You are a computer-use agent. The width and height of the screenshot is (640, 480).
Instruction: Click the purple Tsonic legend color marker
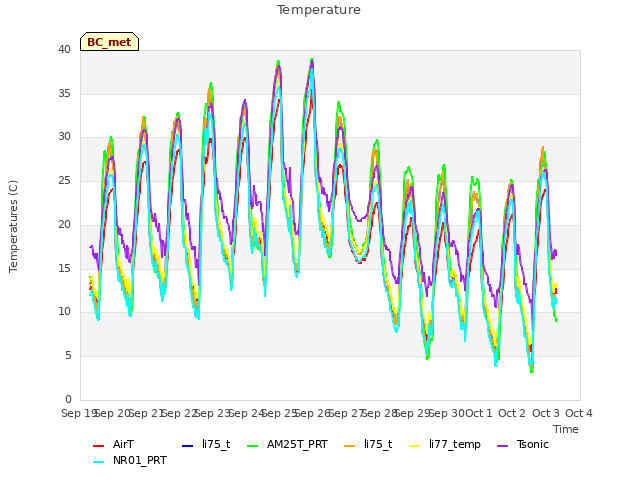point(502,446)
